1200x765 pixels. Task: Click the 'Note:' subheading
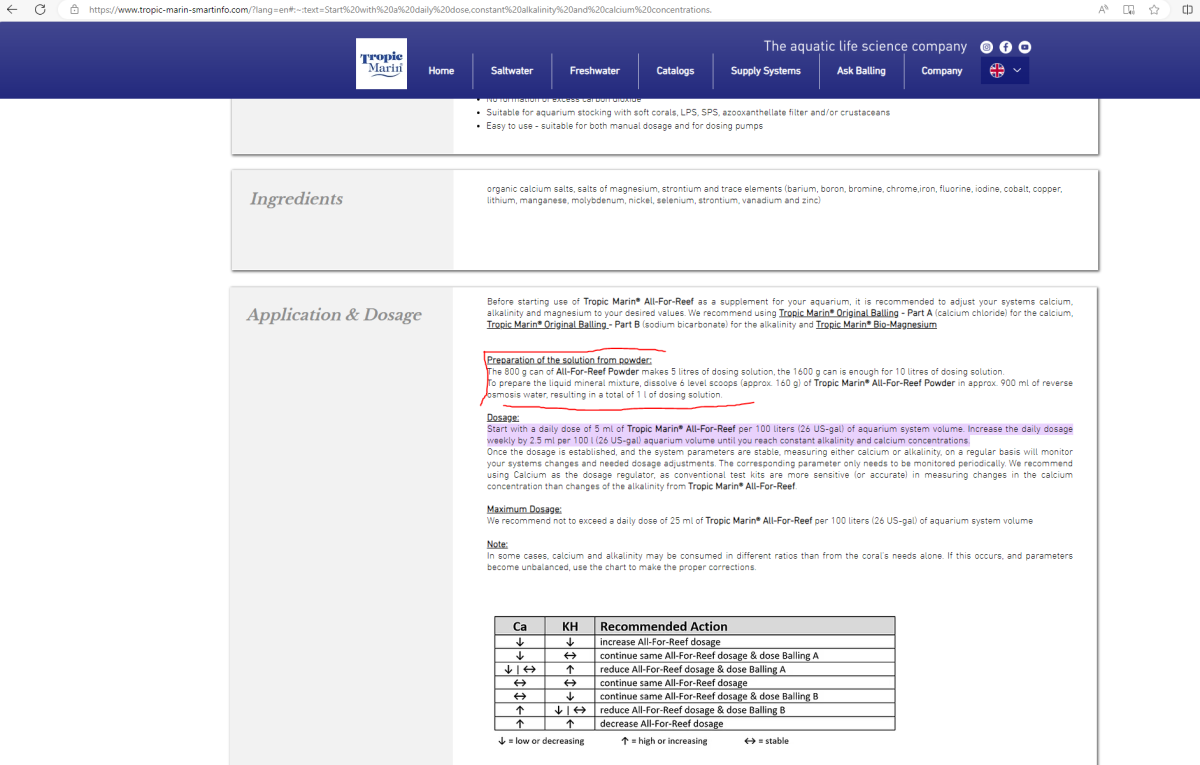tap(497, 544)
